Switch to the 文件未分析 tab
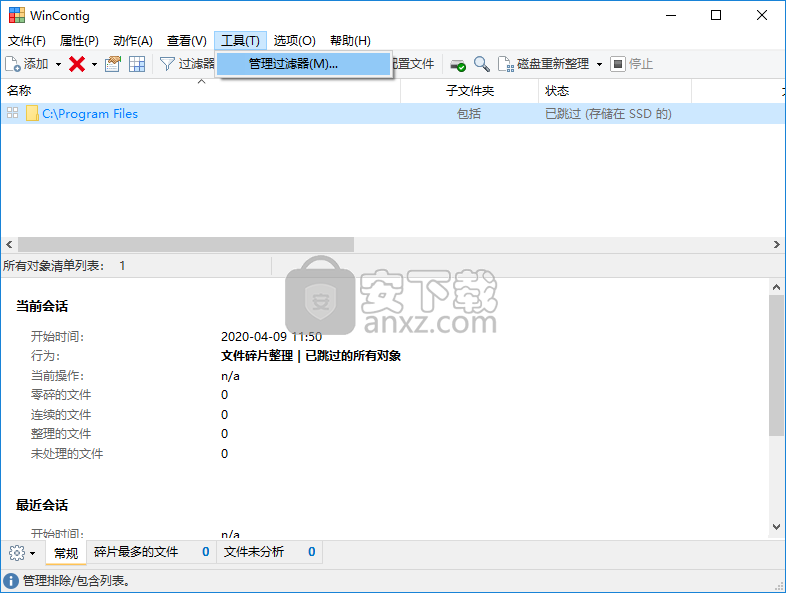Viewport: 786px width, 593px height. pos(269,552)
